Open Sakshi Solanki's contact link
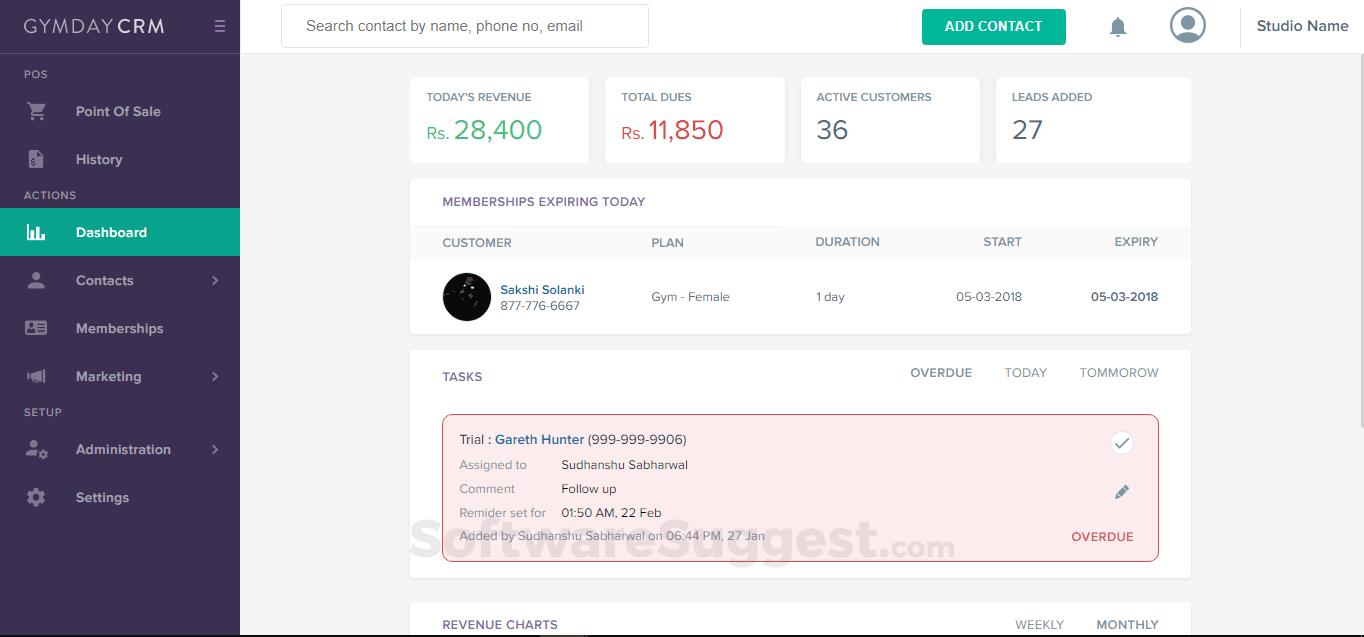 click(x=542, y=290)
